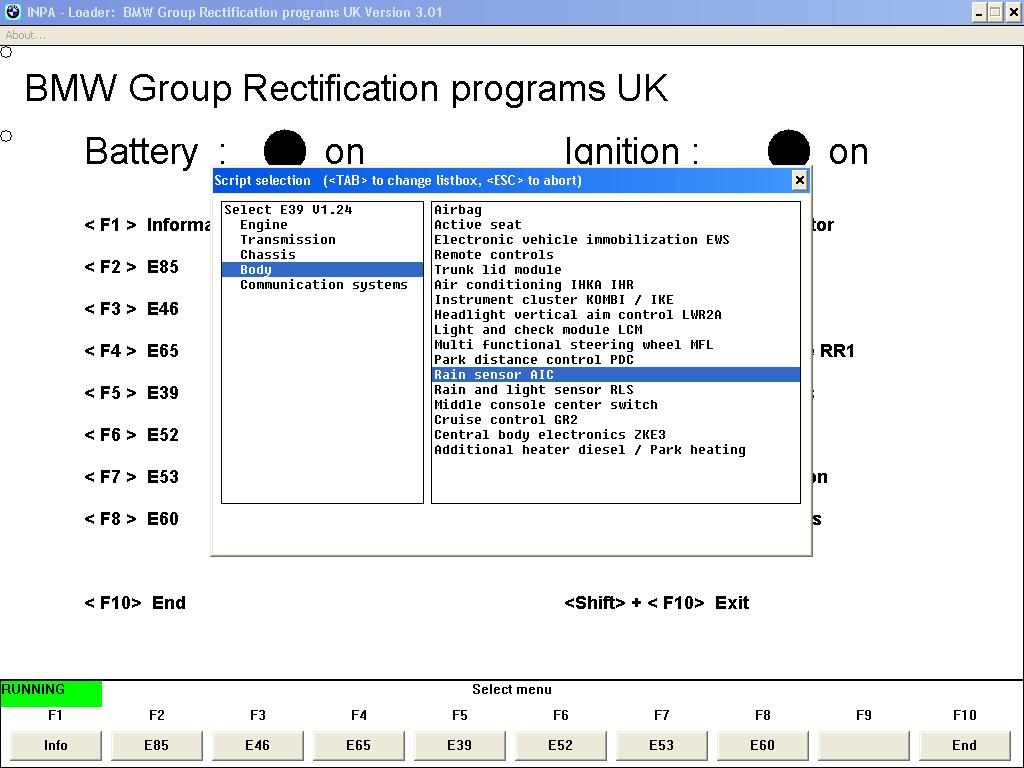1024x768 pixels.
Task: Click the <F4> E65 menu line
Action: point(131,351)
